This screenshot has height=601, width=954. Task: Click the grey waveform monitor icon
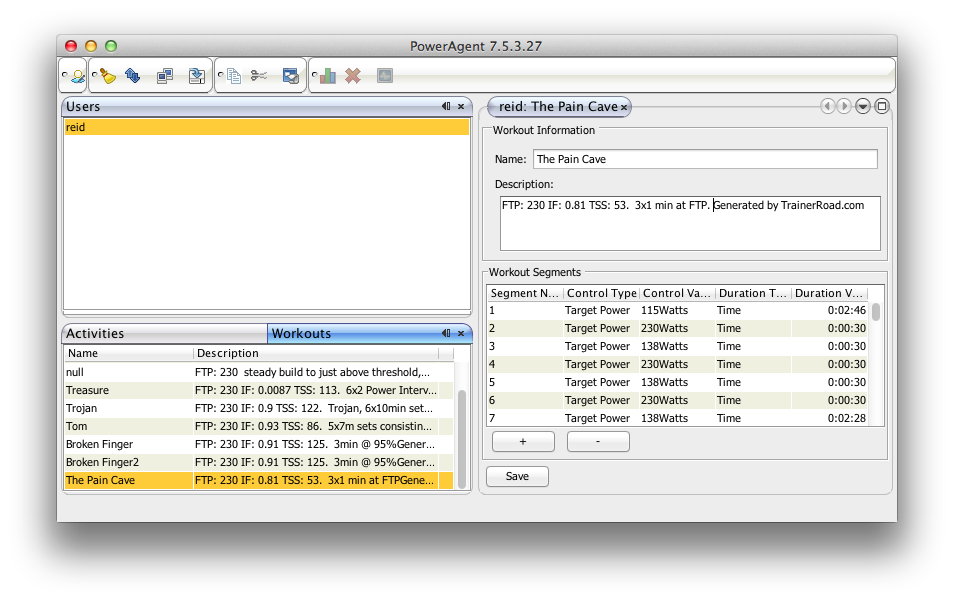(x=385, y=76)
